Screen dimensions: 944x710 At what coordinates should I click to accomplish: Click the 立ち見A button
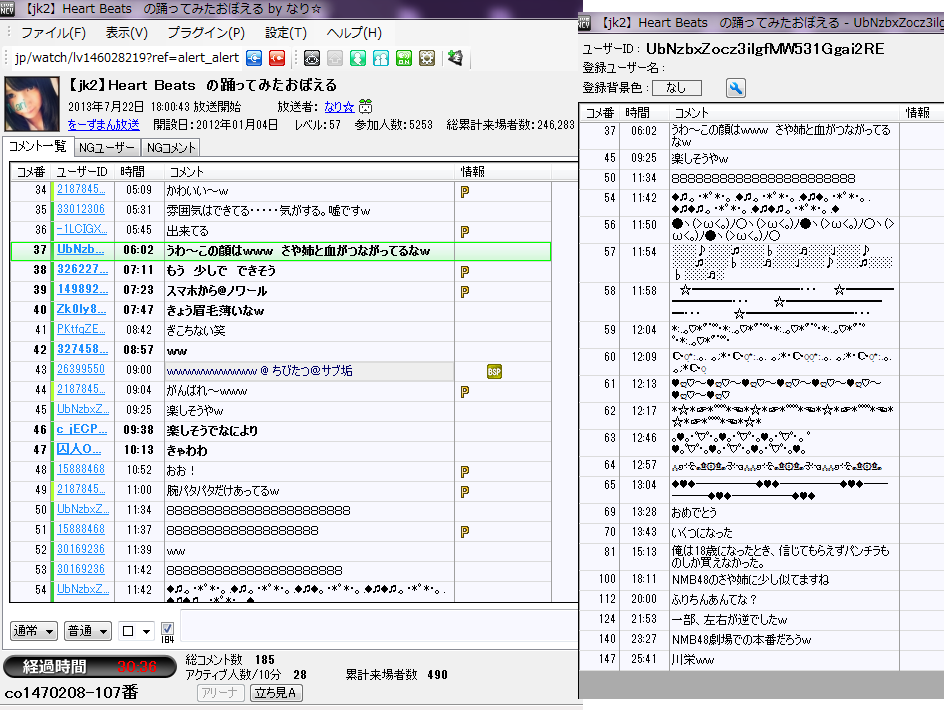tap(276, 692)
